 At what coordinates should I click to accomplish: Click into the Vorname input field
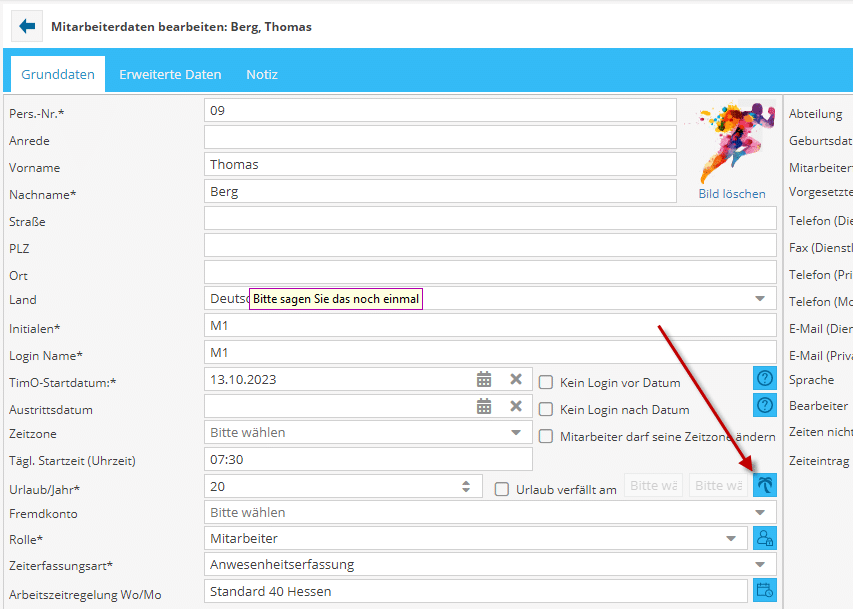click(440, 165)
